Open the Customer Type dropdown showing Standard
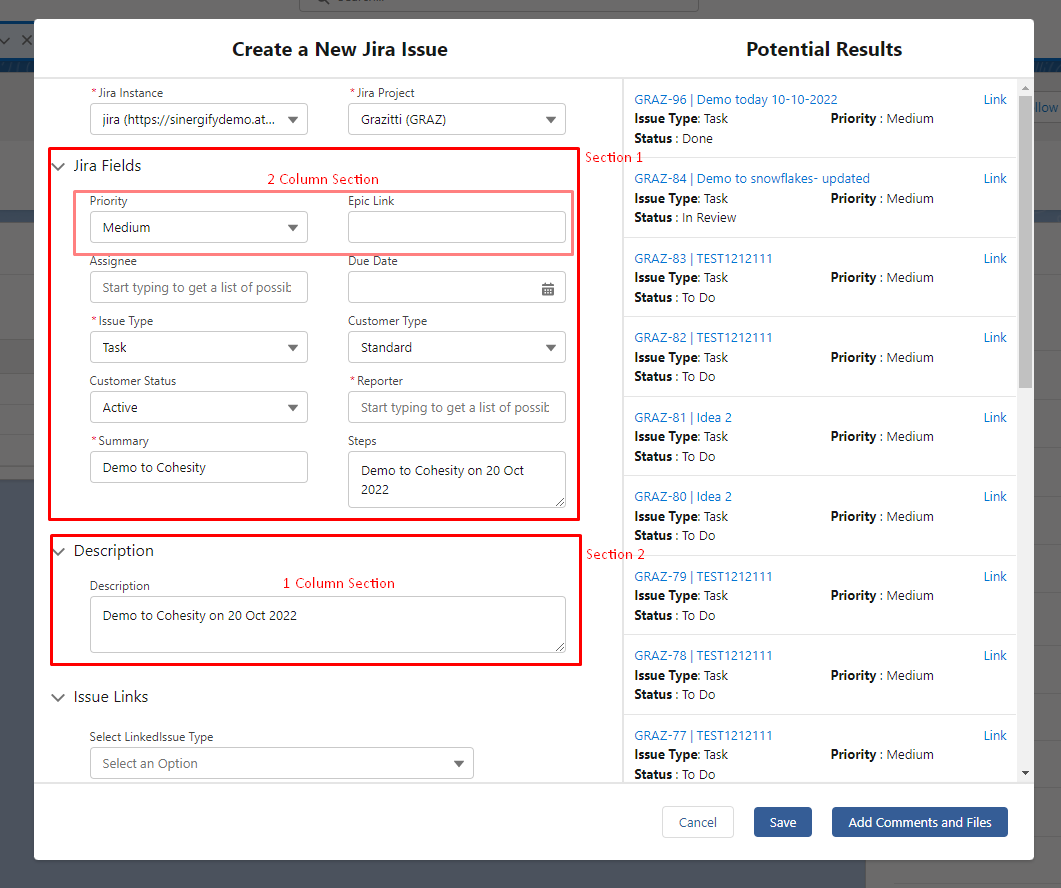Image resolution: width=1061 pixels, height=888 pixels. point(457,347)
